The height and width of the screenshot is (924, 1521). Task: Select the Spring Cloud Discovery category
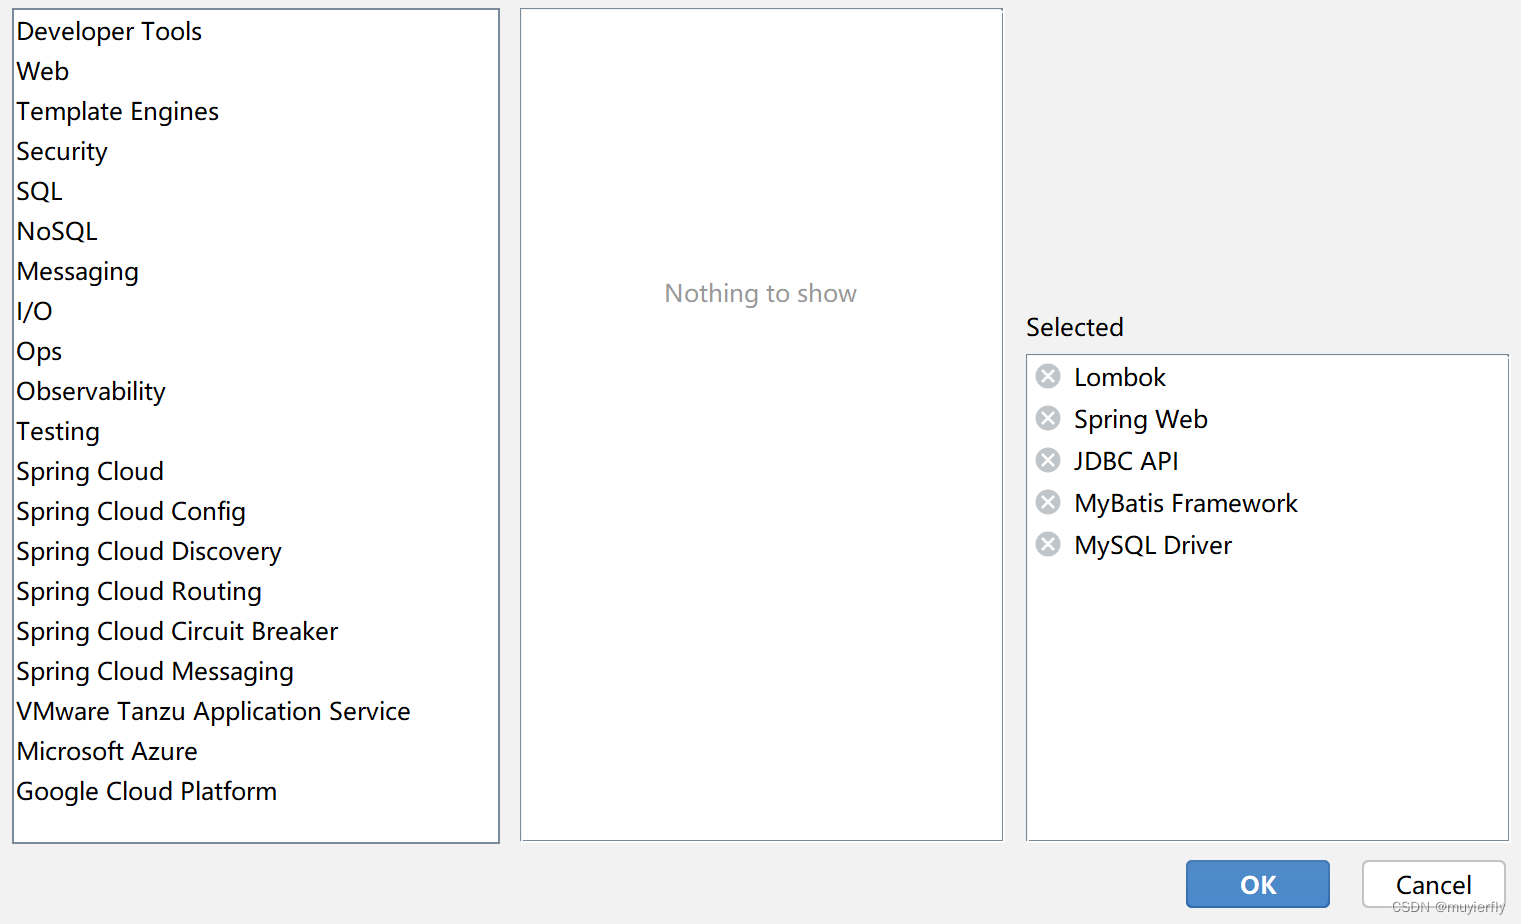[x=256, y=551]
